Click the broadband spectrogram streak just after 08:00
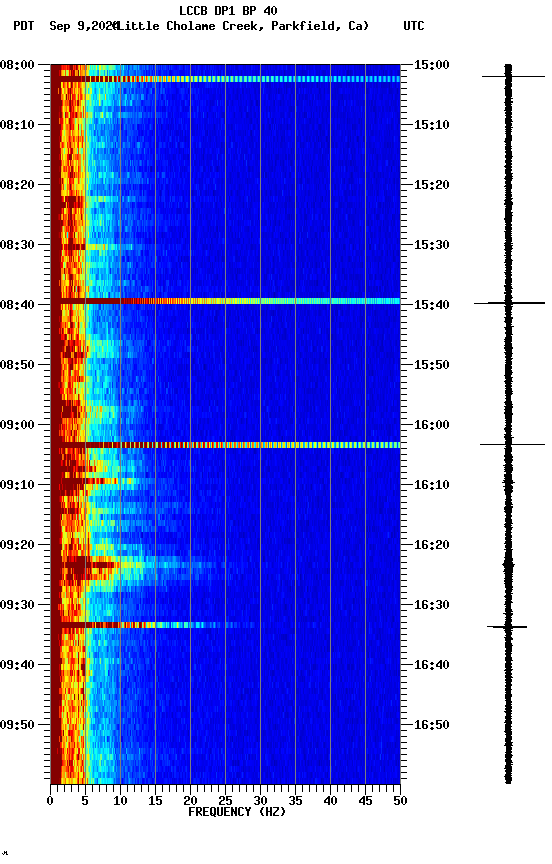The height and width of the screenshot is (864, 552). (225, 79)
